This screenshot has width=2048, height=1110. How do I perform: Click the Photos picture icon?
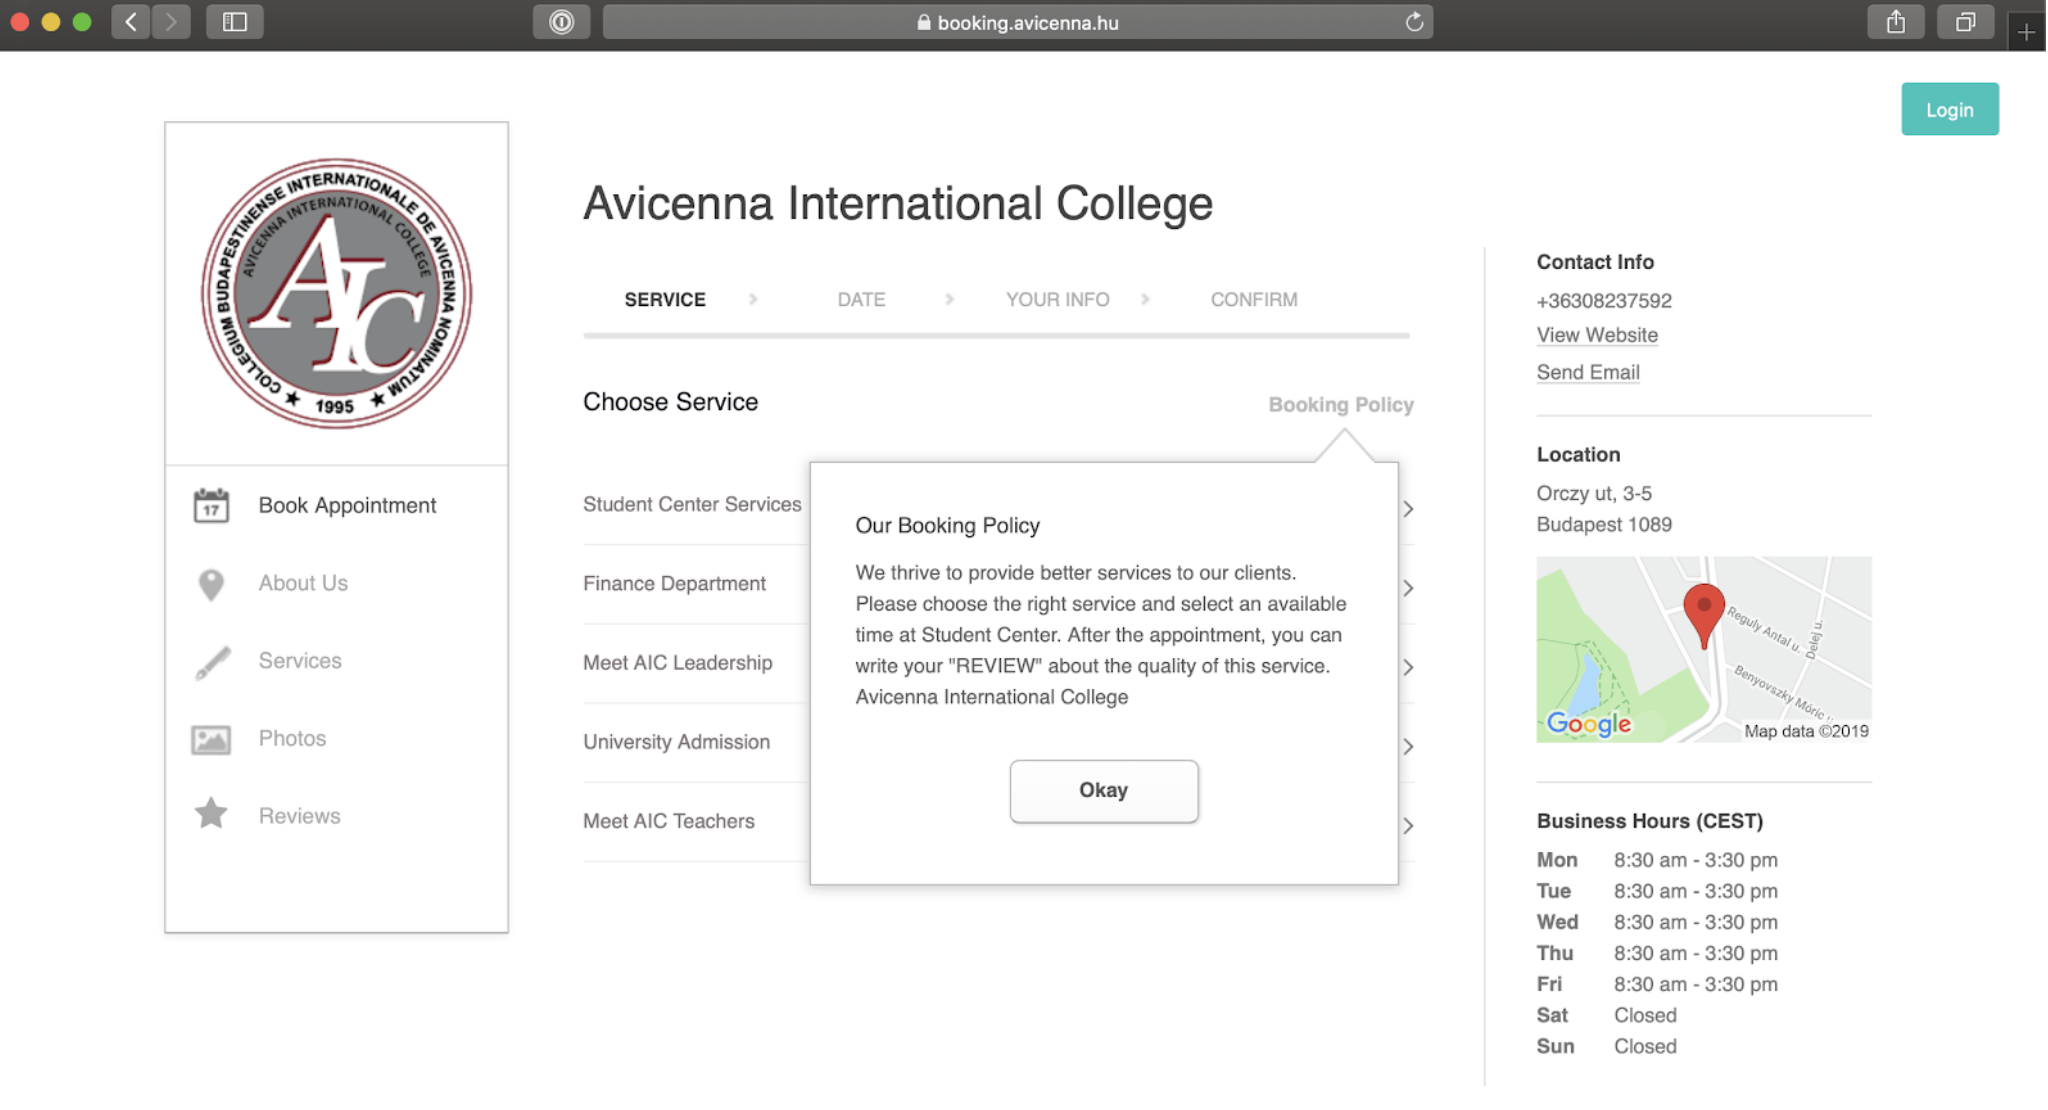tap(211, 739)
